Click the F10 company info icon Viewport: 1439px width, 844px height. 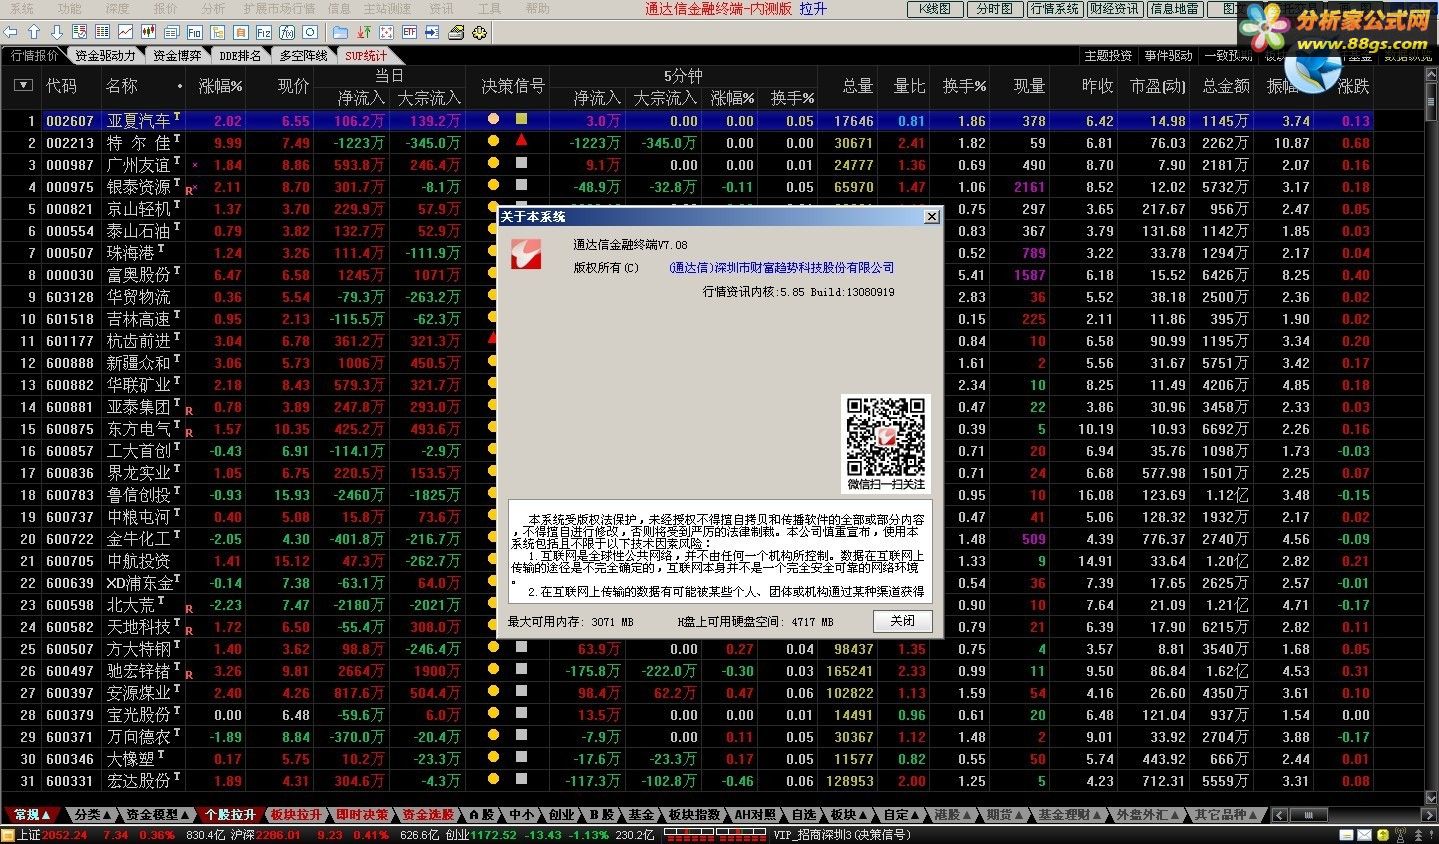(x=194, y=32)
